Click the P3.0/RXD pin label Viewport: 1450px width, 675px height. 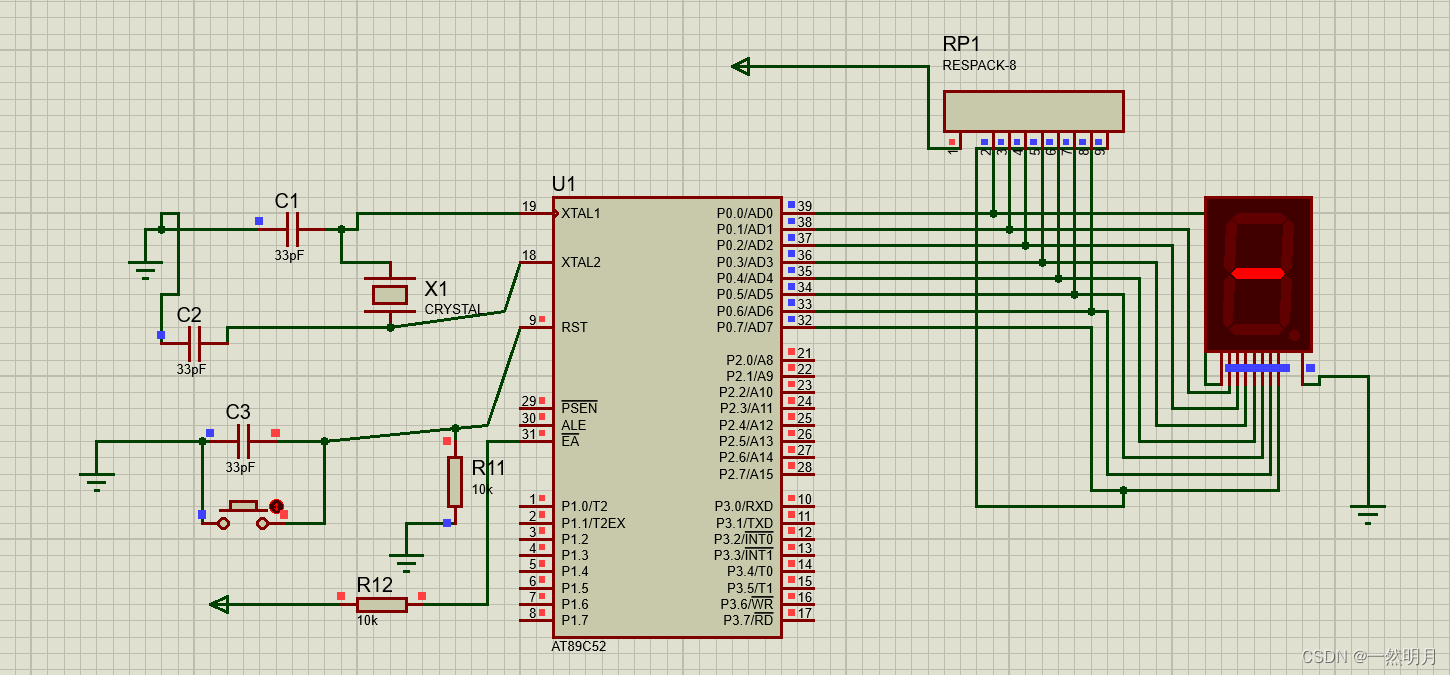tap(744, 507)
